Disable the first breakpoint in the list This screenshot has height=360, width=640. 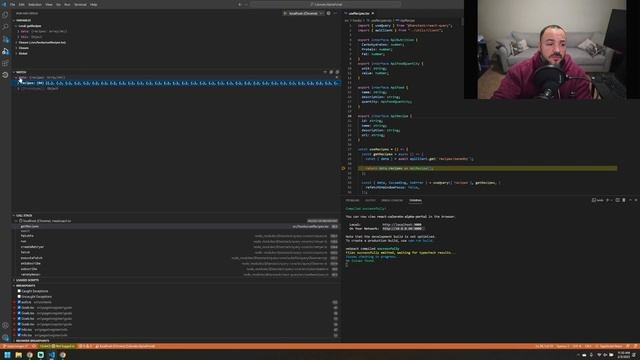[19, 302]
